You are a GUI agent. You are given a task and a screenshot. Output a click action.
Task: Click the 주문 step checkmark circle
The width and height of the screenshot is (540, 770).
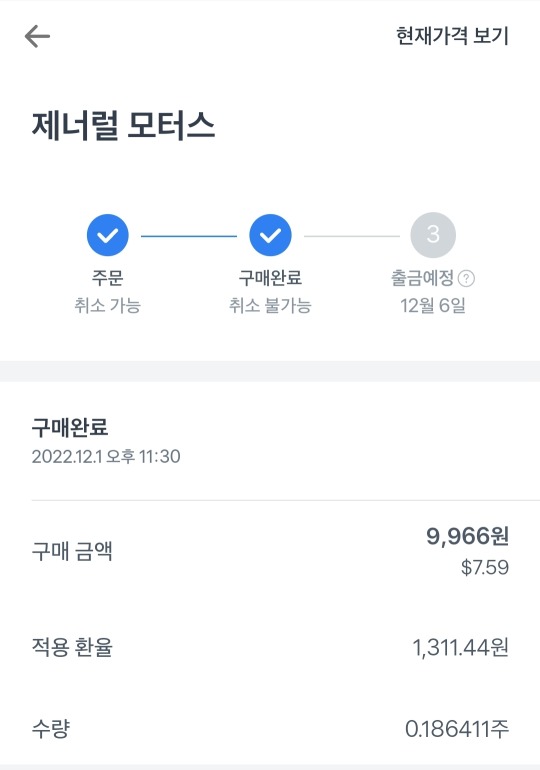(x=108, y=235)
